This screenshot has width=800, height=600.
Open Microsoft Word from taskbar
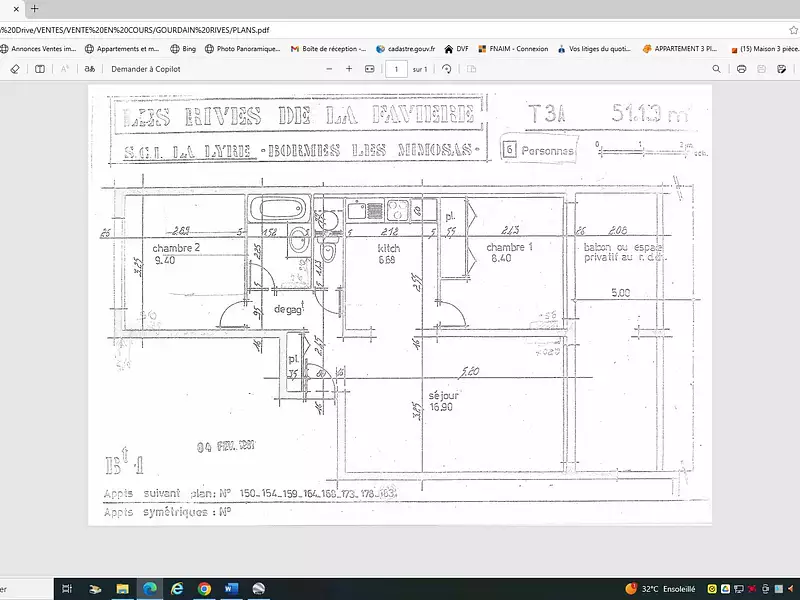point(231,589)
